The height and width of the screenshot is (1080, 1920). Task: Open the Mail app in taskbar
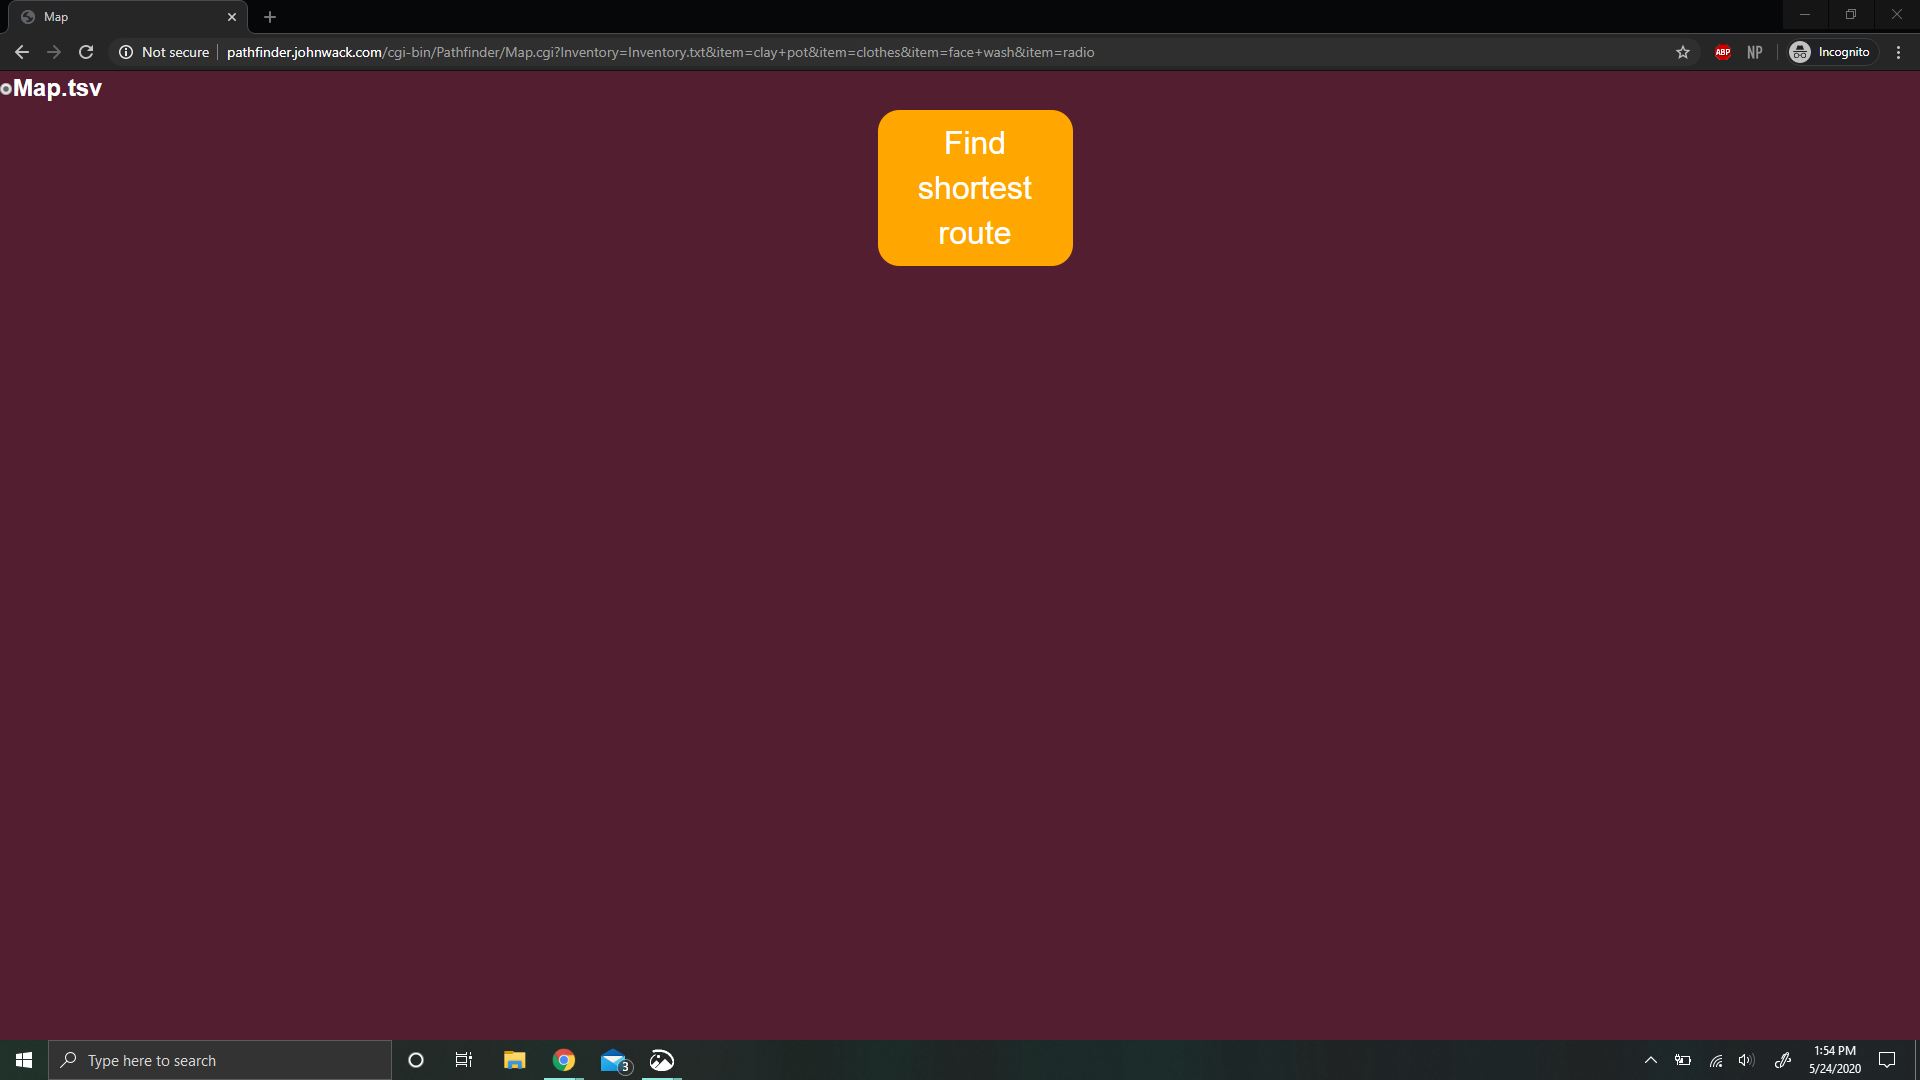pos(613,1060)
